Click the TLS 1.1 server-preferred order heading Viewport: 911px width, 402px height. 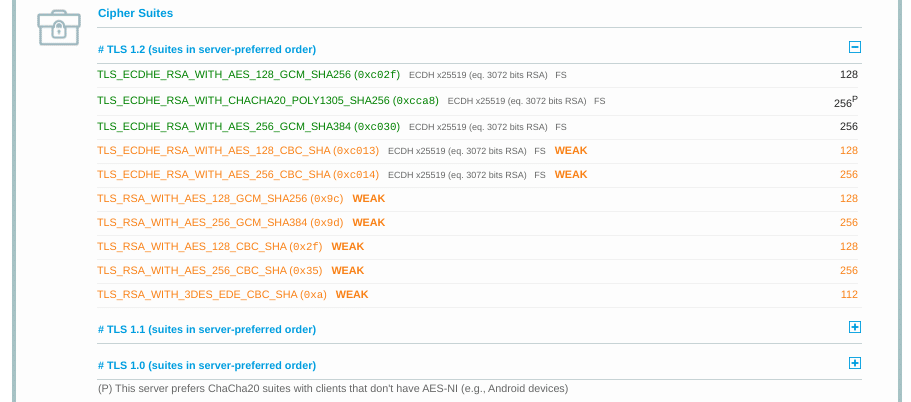point(206,329)
